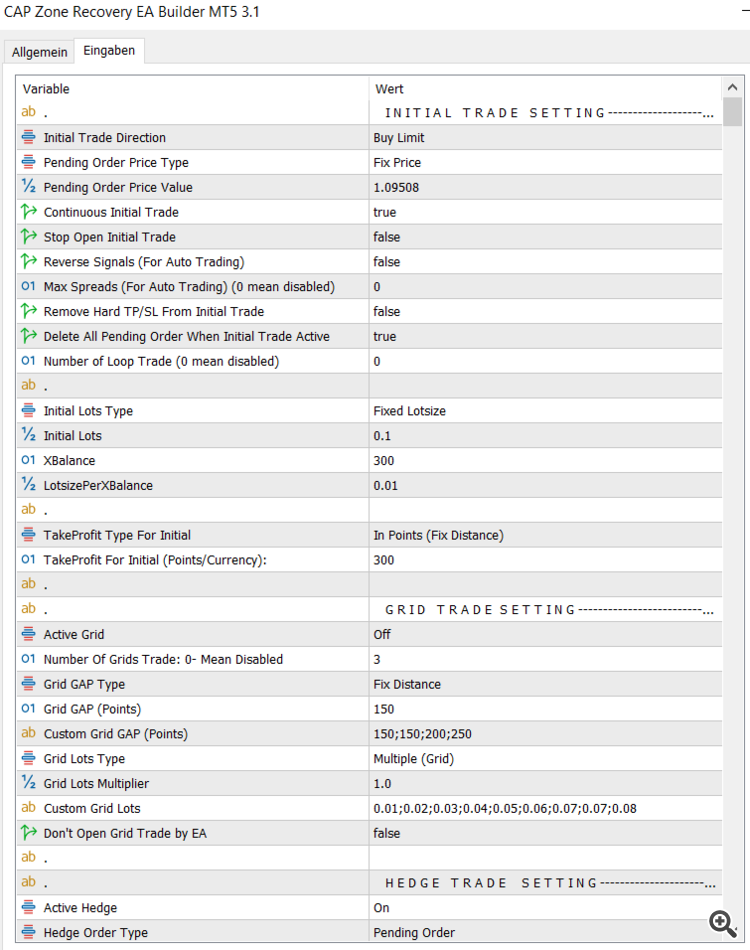This screenshot has width=750, height=950.
Task: Select the HEDGE TRADE SETTING header cell
Action: click(x=546, y=883)
